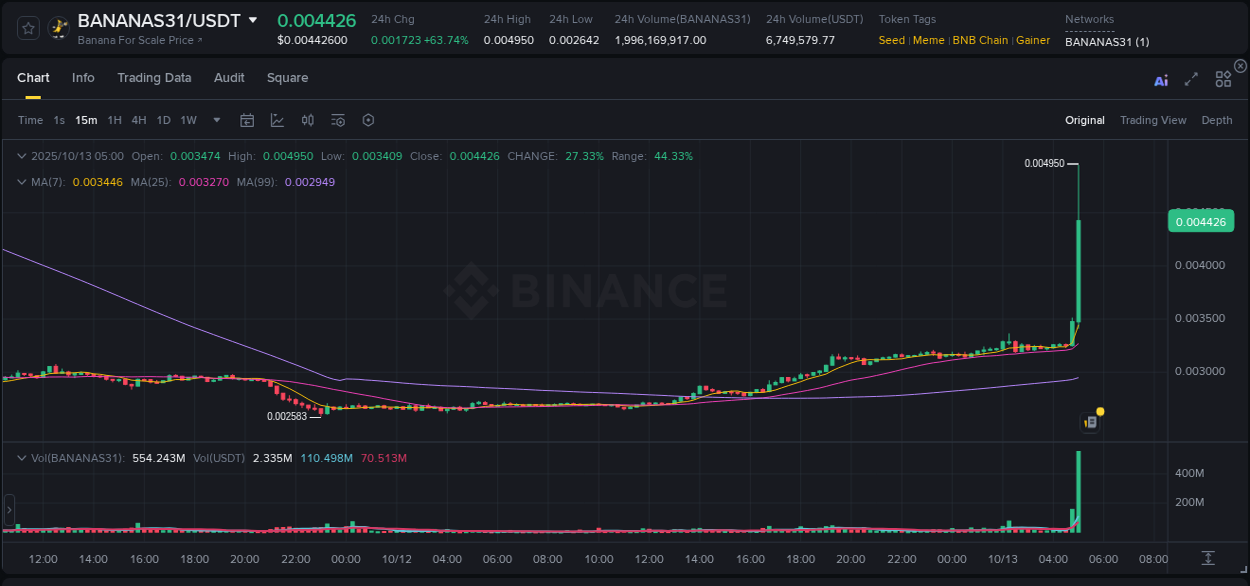Switch chart to Trading View mode
This screenshot has height=586, width=1250.
coord(1153,120)
